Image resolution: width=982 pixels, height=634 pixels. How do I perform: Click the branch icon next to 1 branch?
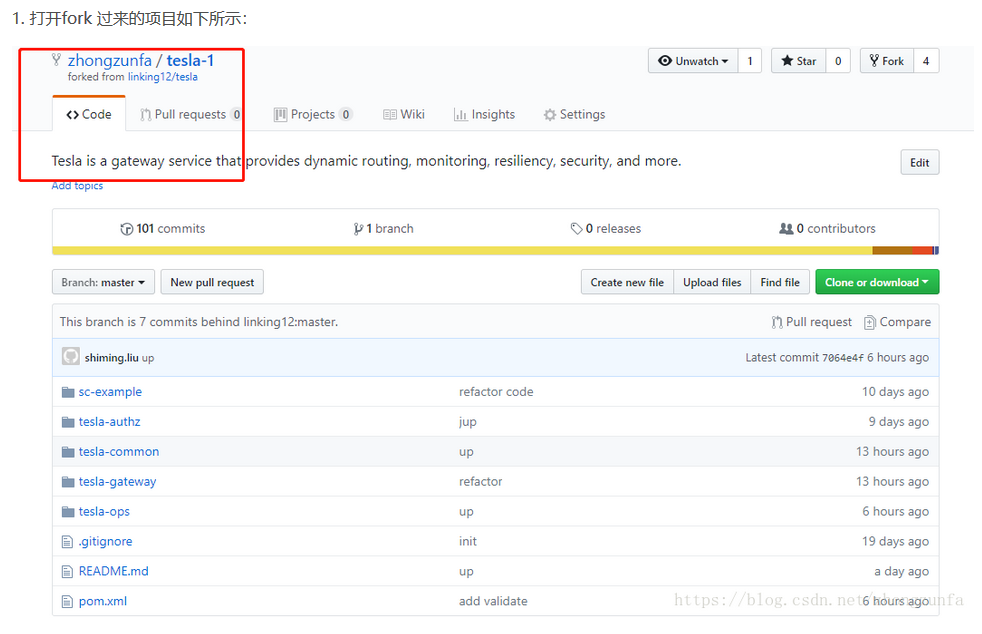(x=358, y=229)
